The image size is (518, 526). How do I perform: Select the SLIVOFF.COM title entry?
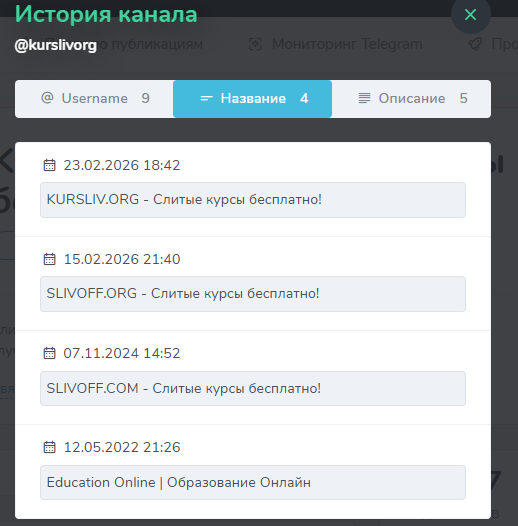pyautogui.click(x=253, y=388)
